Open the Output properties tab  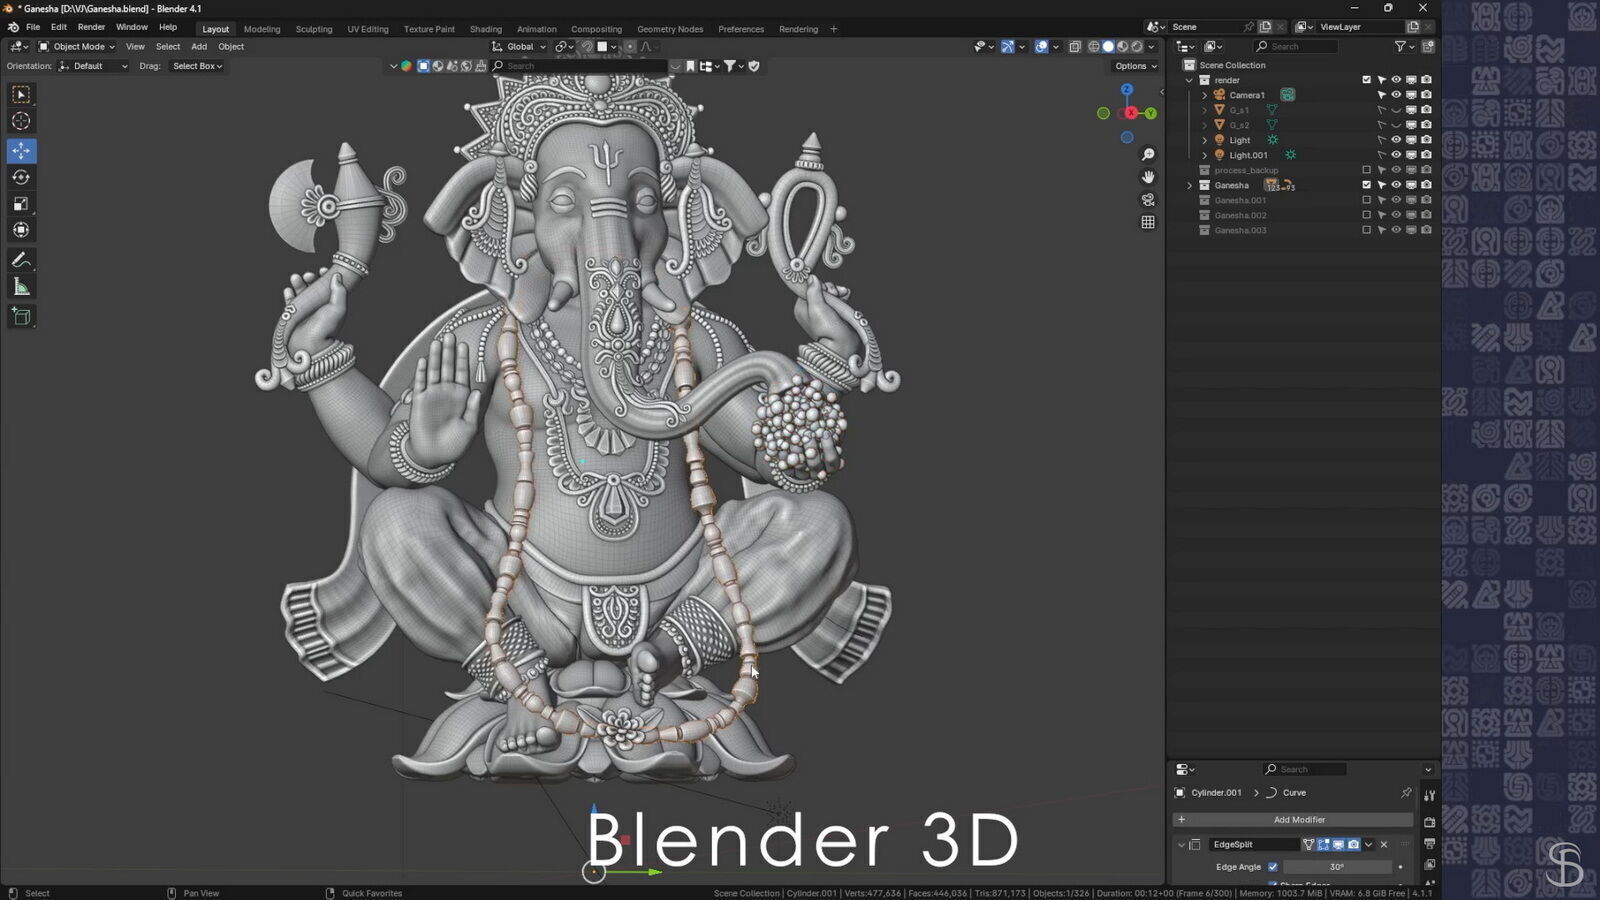[x=1430, y=844]
